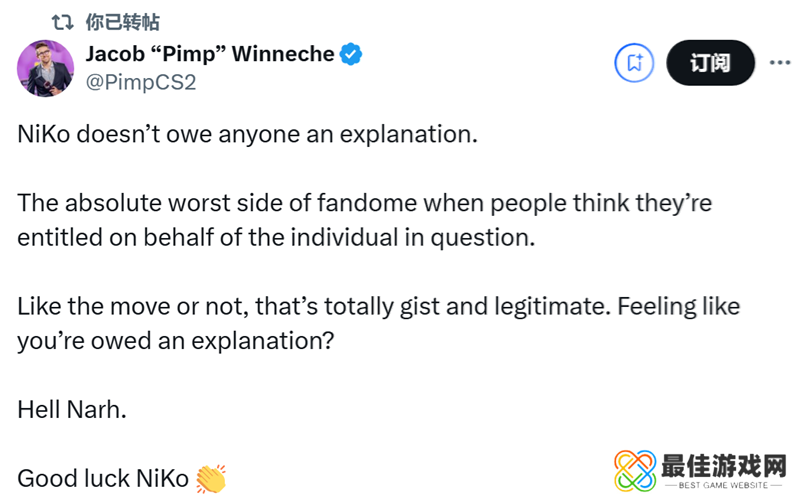
Task: Click the repost arrows icon above the post
Action: [64, 22]
